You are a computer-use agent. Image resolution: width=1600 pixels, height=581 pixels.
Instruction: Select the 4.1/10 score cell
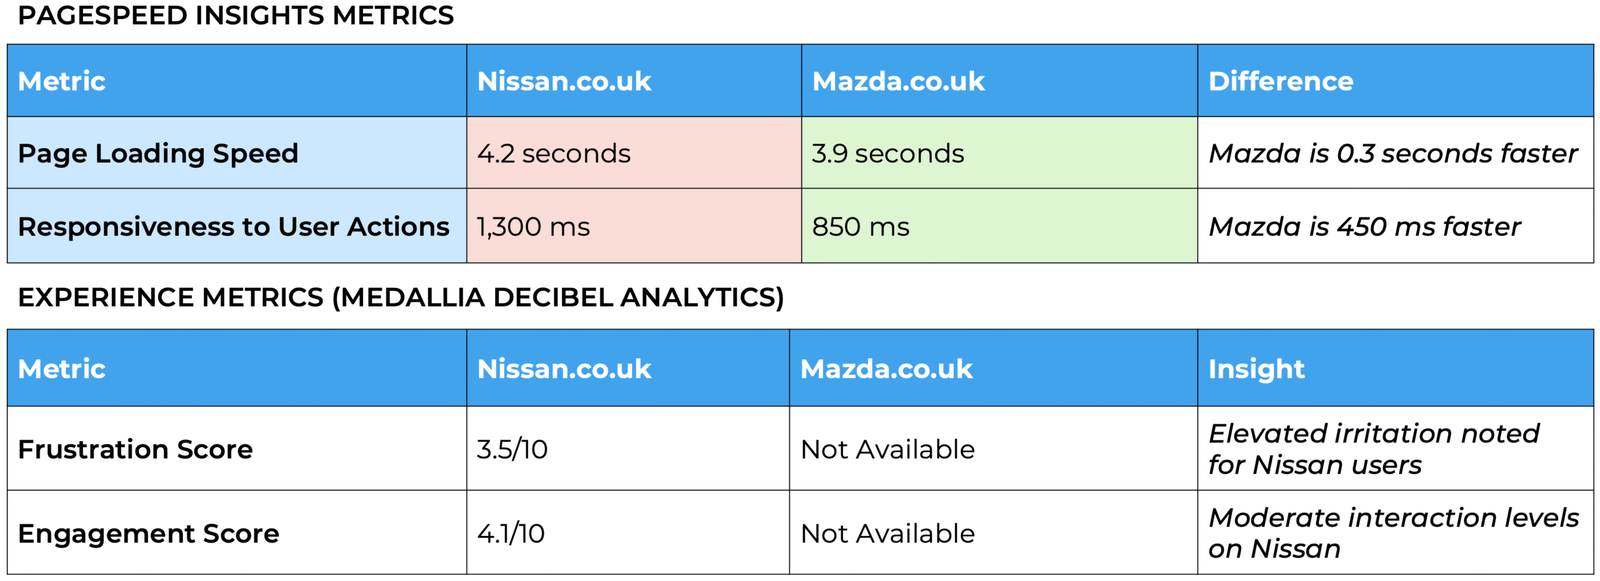[x=511, y=533]
